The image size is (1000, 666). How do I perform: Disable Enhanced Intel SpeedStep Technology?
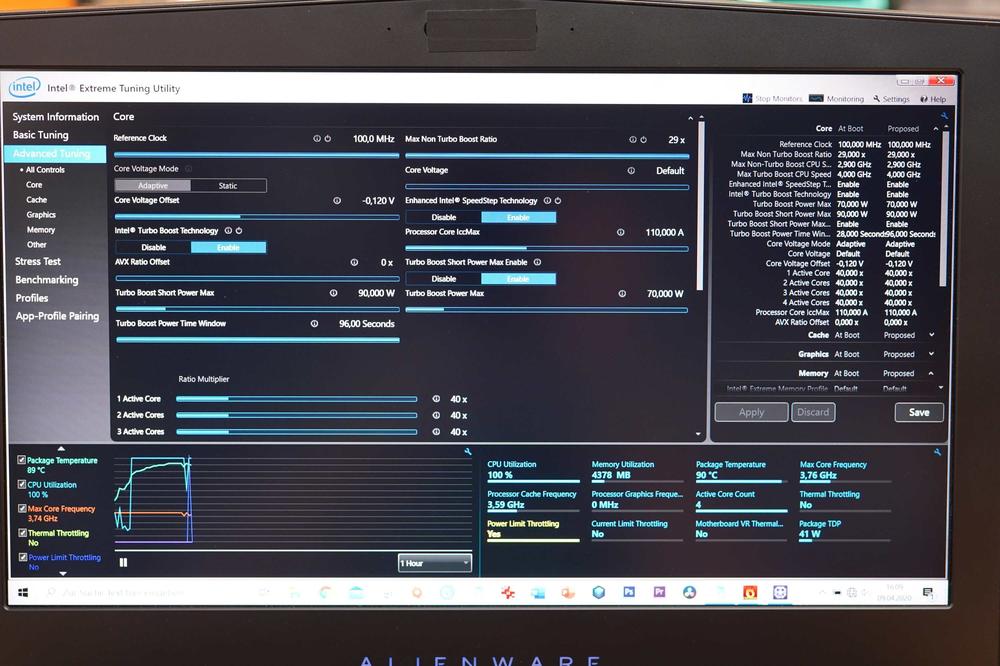[x=443, y=217]
